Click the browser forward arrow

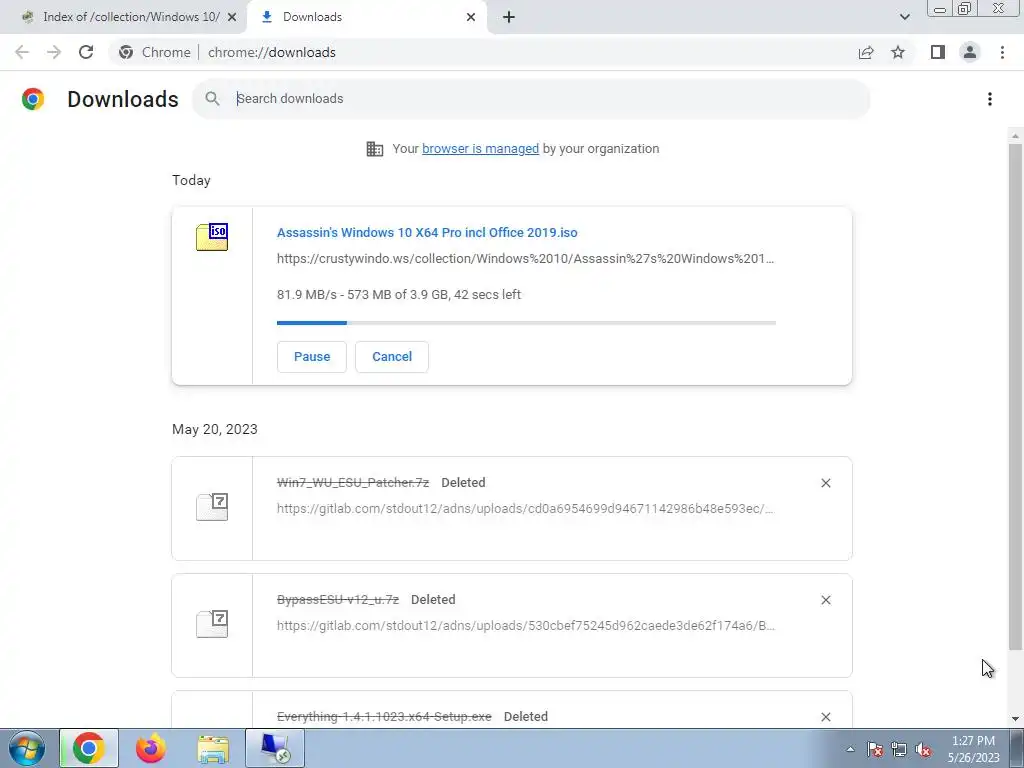click(x=54, y=52)
